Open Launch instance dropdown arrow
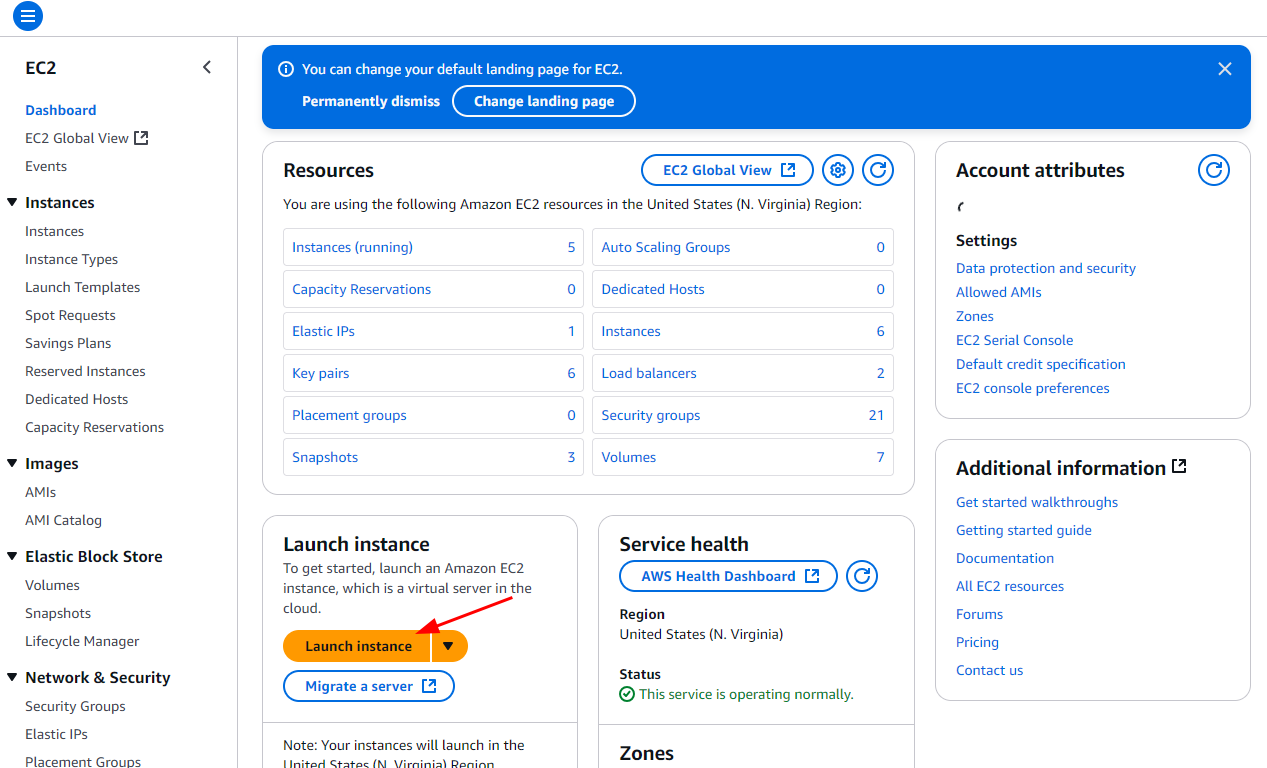 tap(449, 646)
